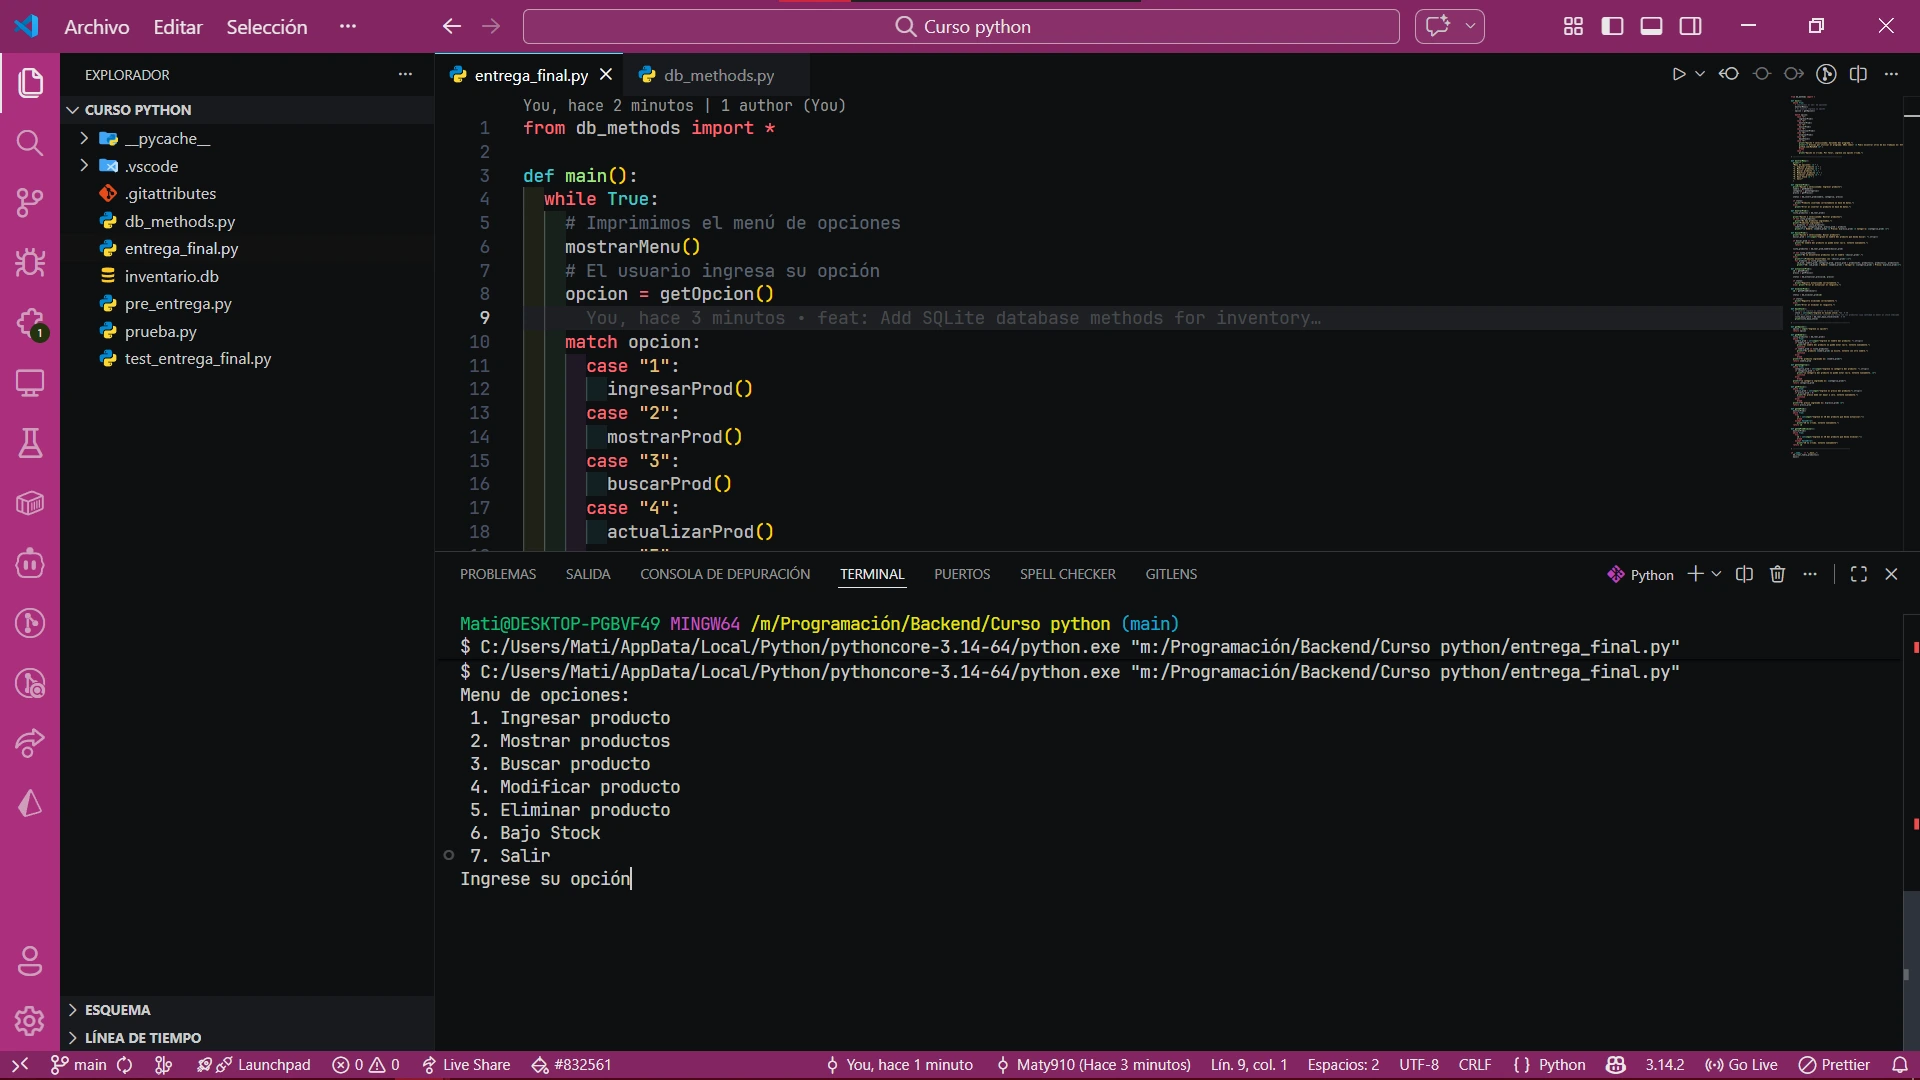This screenshot has width=1920, height=1080.
Task: Open the run button dropdown arrow
Action: [1700, 74]
